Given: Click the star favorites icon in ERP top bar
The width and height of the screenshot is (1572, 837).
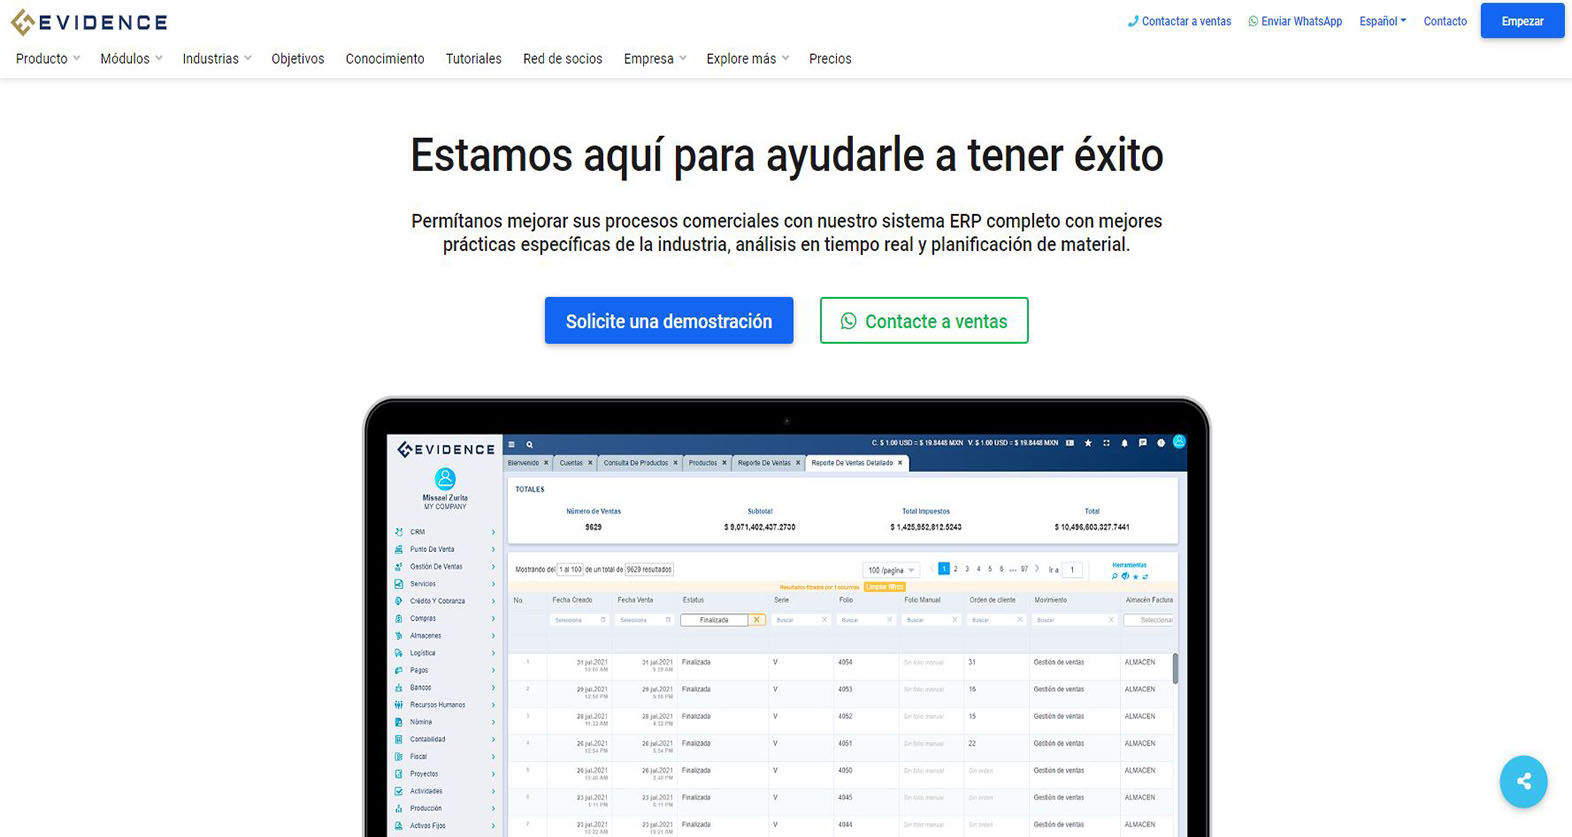Looking at the screenshot, I should tap(1088, 443).
